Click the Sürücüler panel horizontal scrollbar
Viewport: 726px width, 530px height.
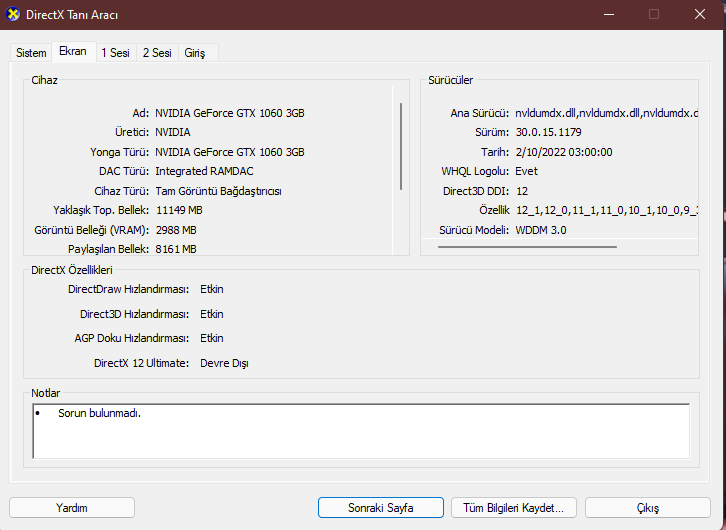(527, 247)
